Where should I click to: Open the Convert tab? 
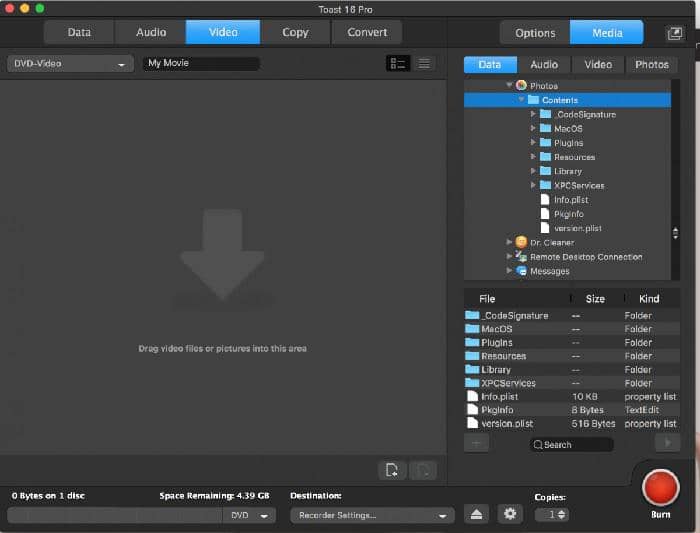(x=367, y=32)
